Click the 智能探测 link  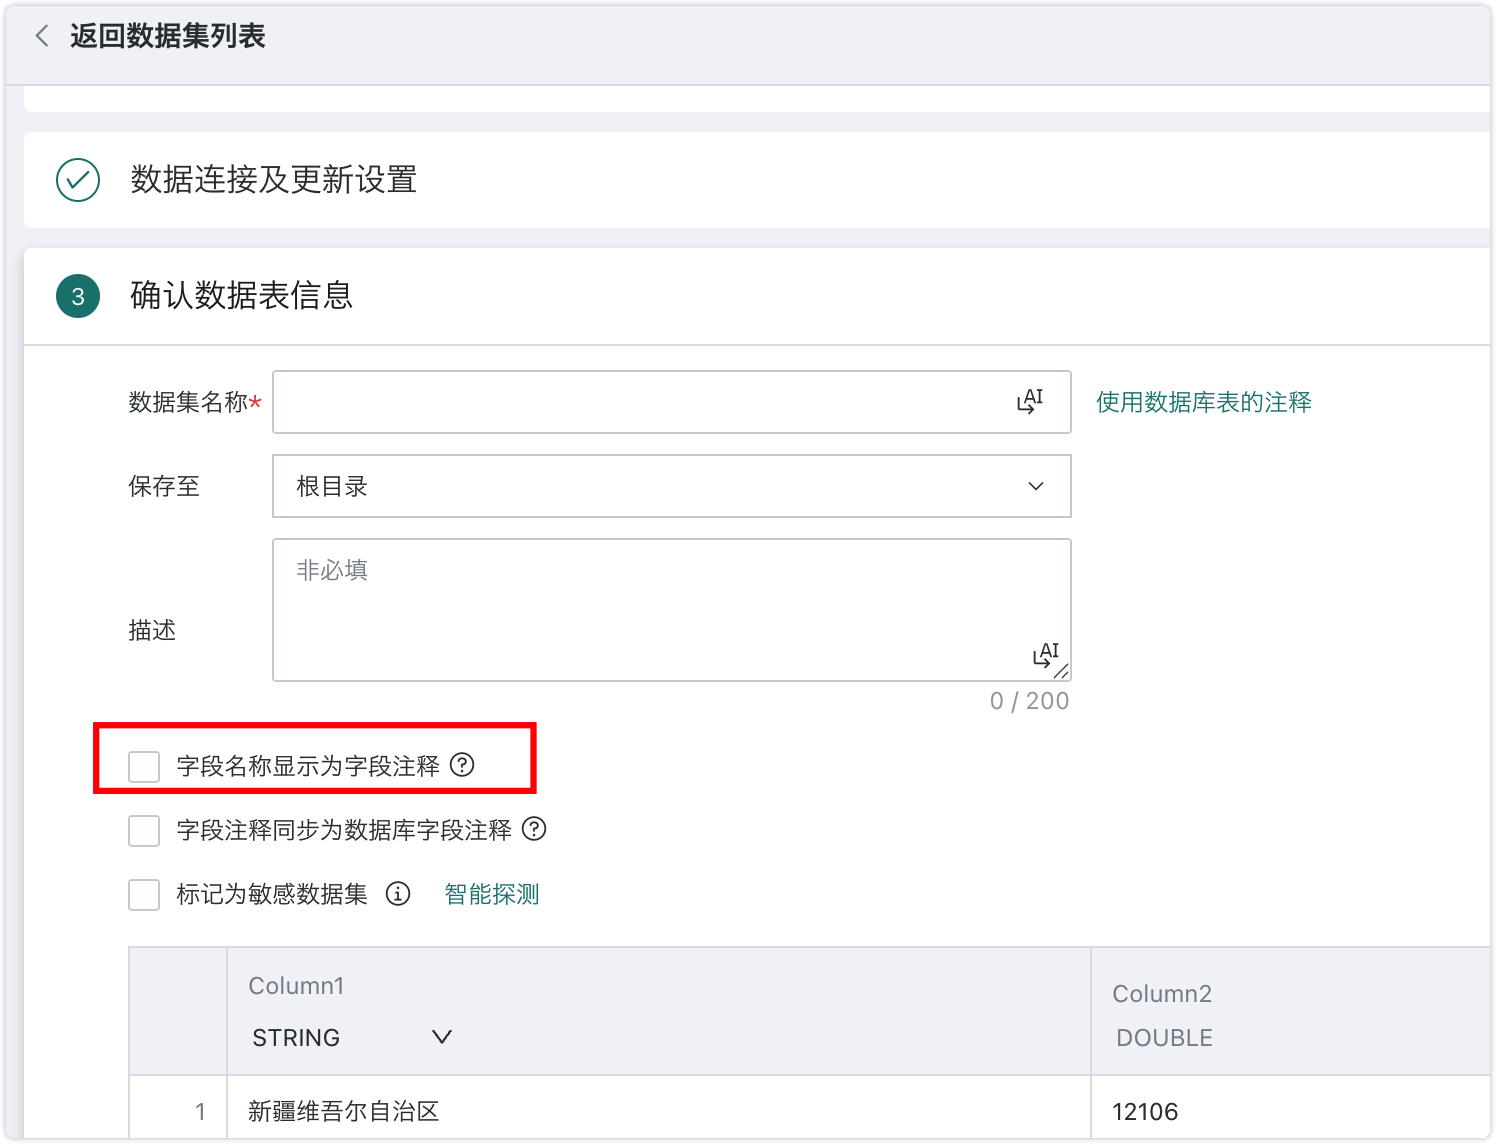click(491, 894)
